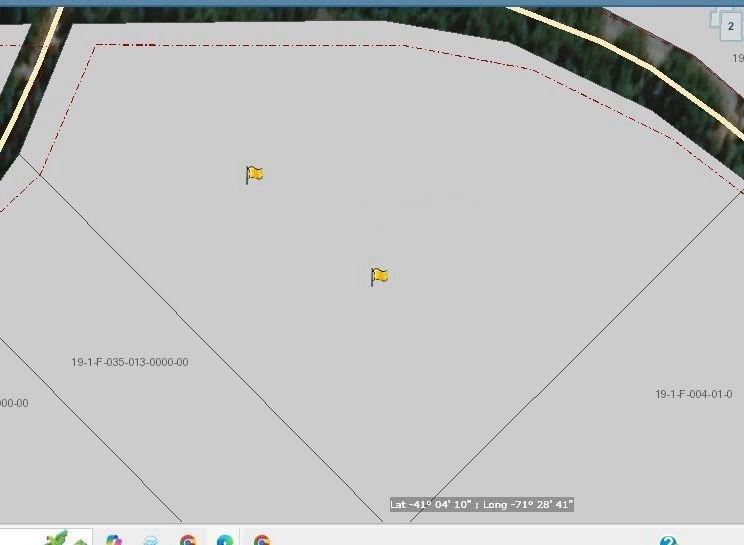Click the Lat/Long coordinate readout
This screenshot has height=545, width=744.
coord(481,505)
